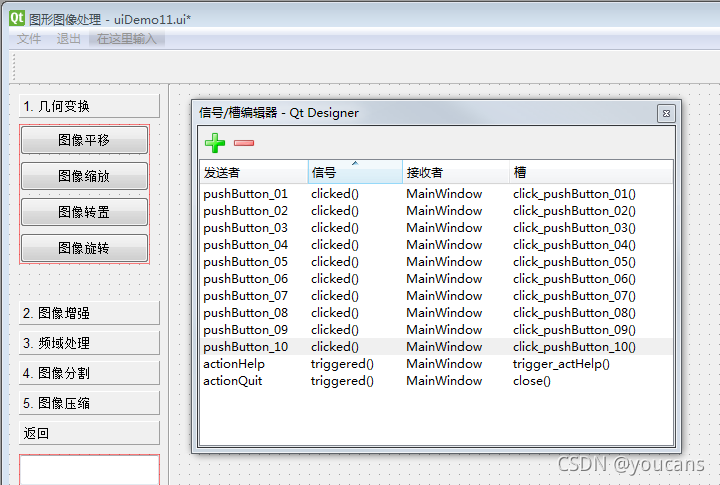Click the toolbar drag handle under menu
The height and width of the screenshot is (485, 720).
(x=14, y=67)
